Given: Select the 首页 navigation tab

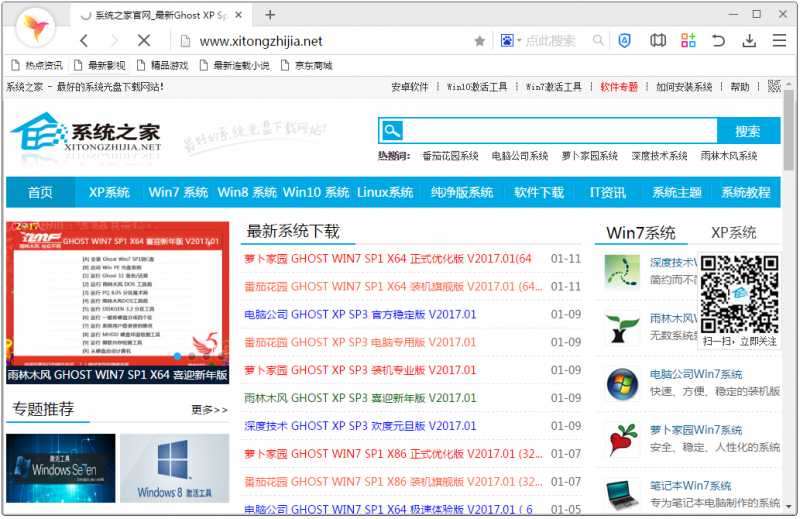Looking at the screenshot, I should [40, 192].
